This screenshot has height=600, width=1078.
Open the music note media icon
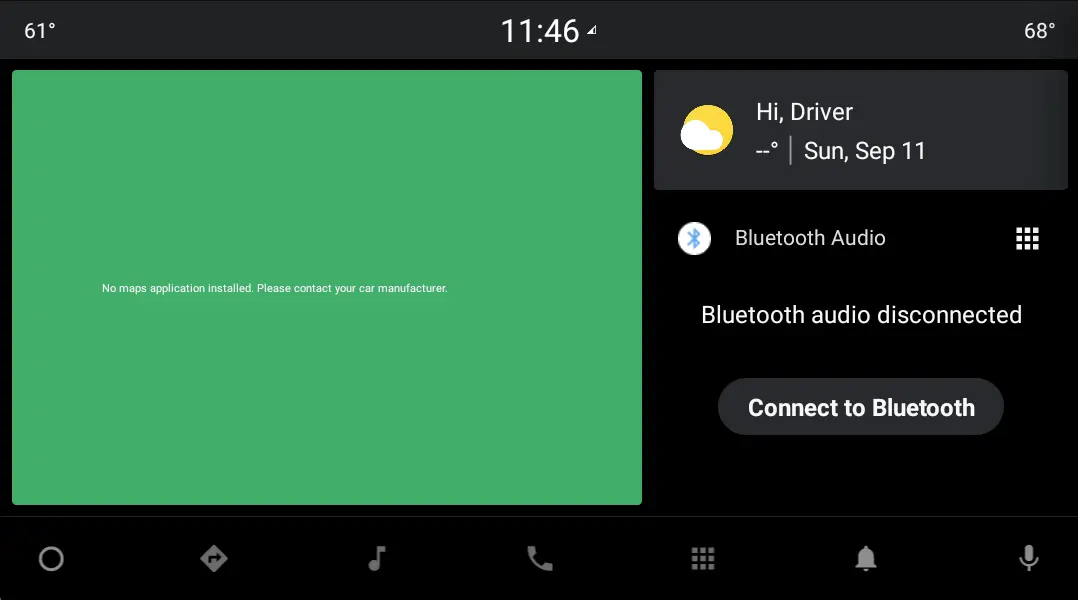click(377, 558)
